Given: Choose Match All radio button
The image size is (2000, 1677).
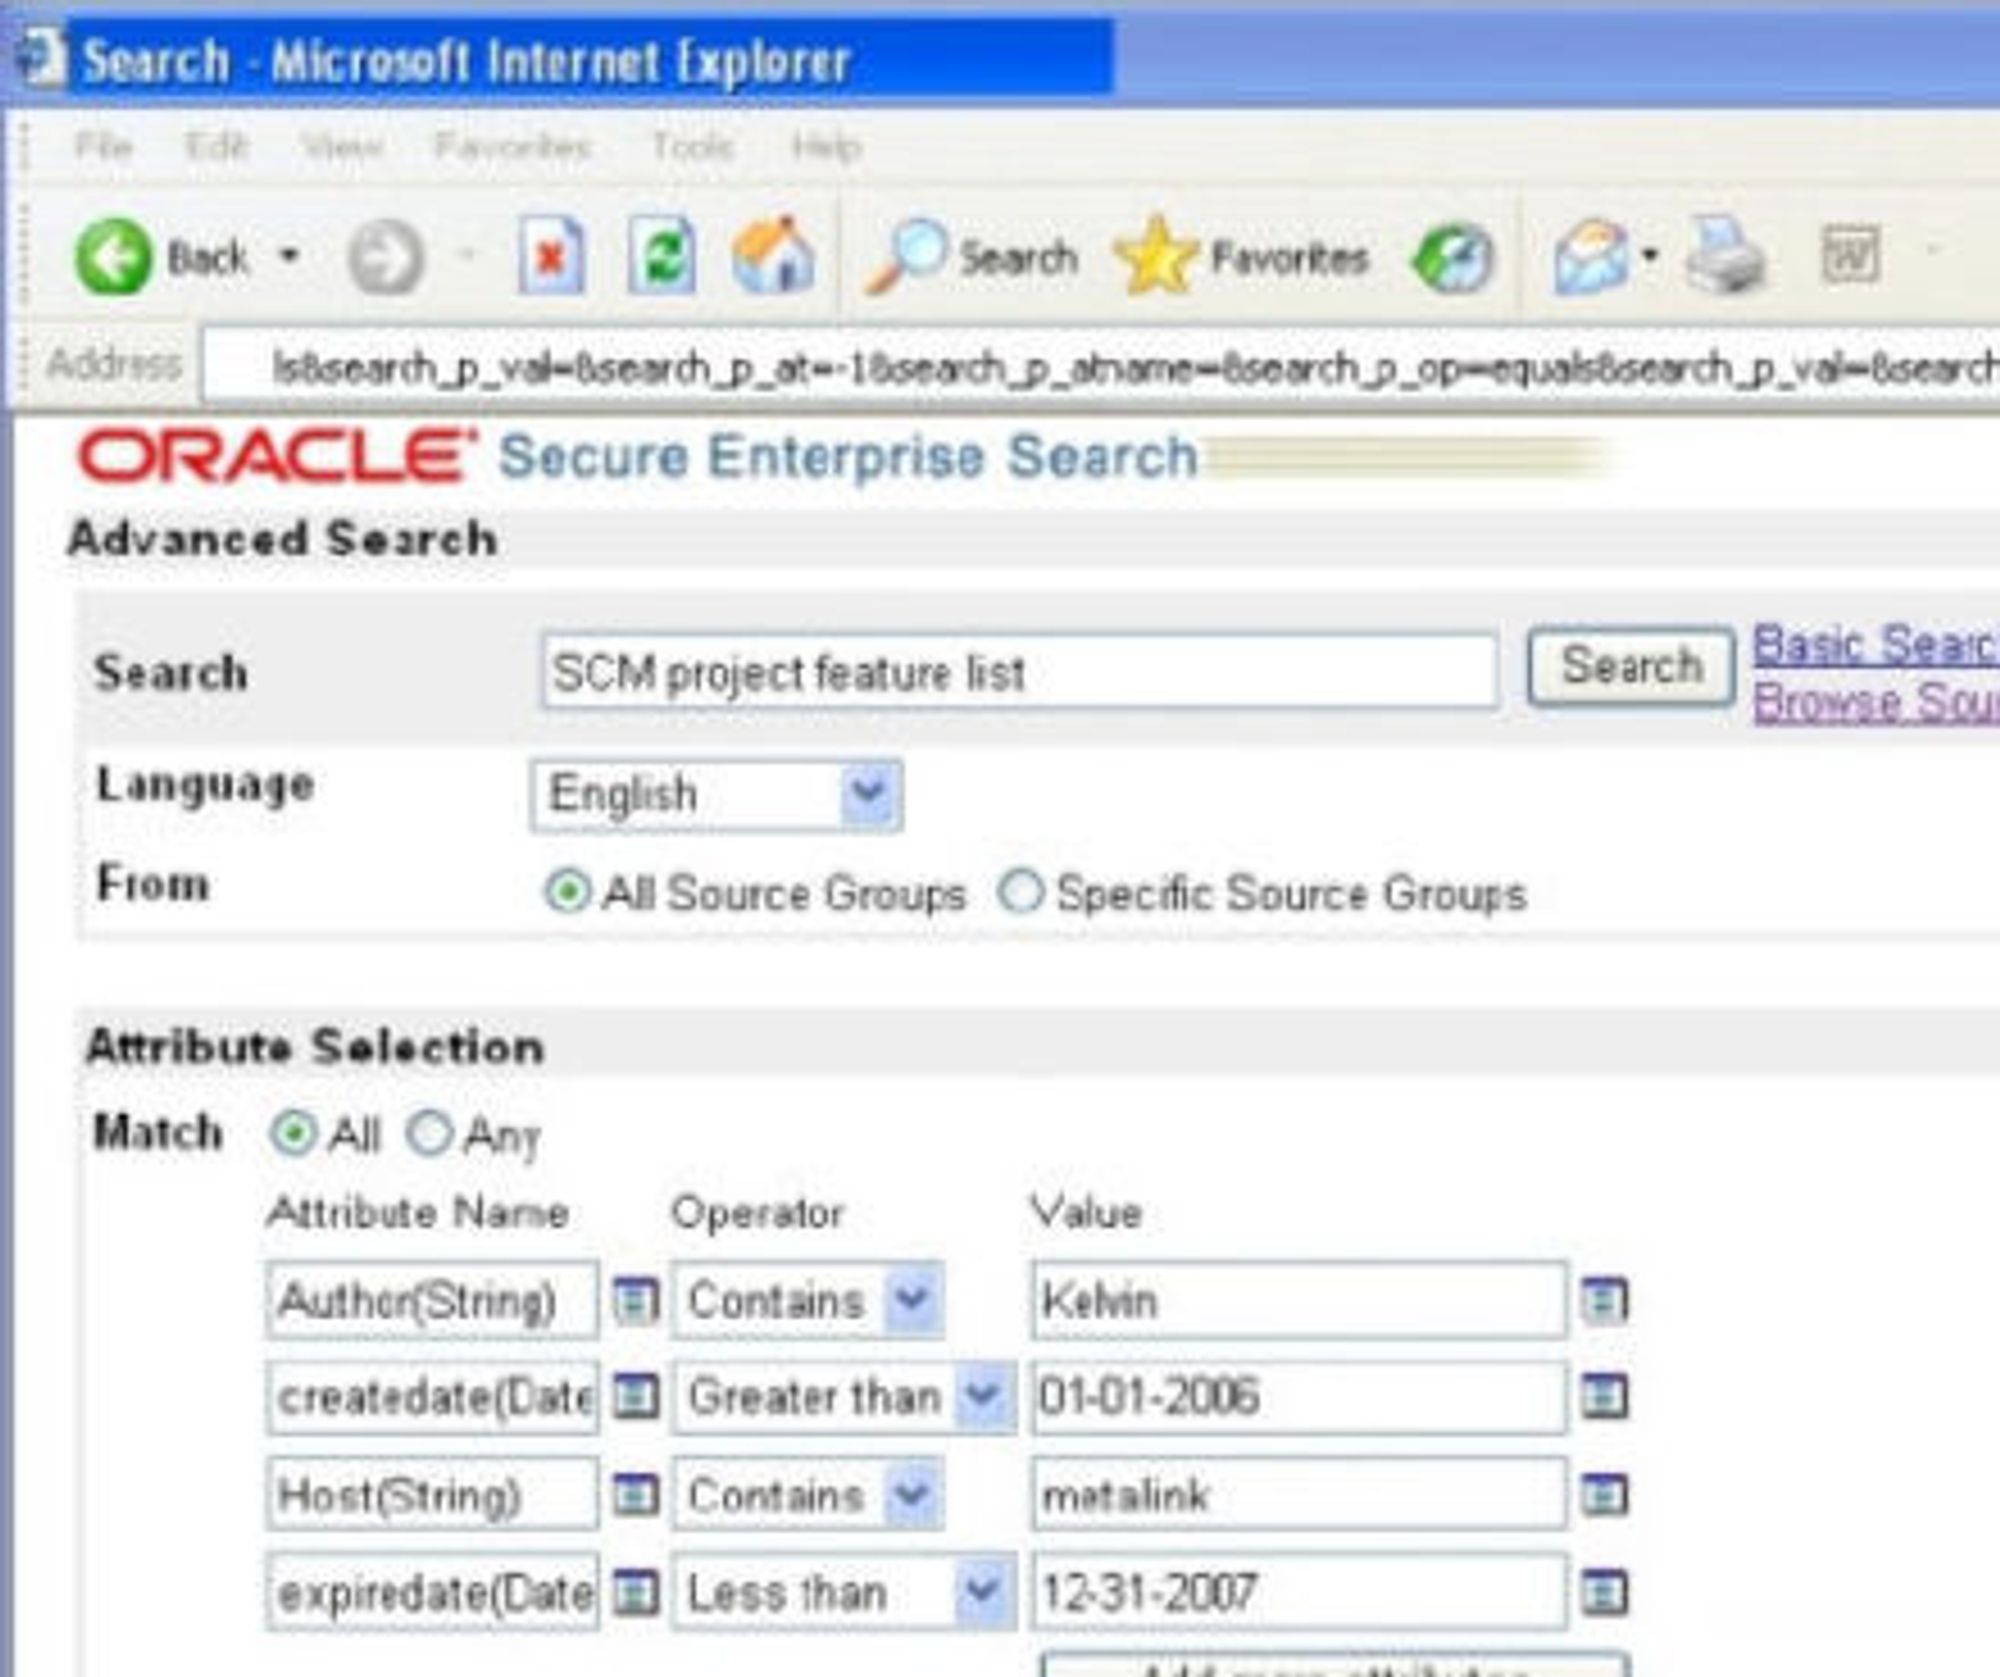Looking at the screenshot, I should [292, 1133].
